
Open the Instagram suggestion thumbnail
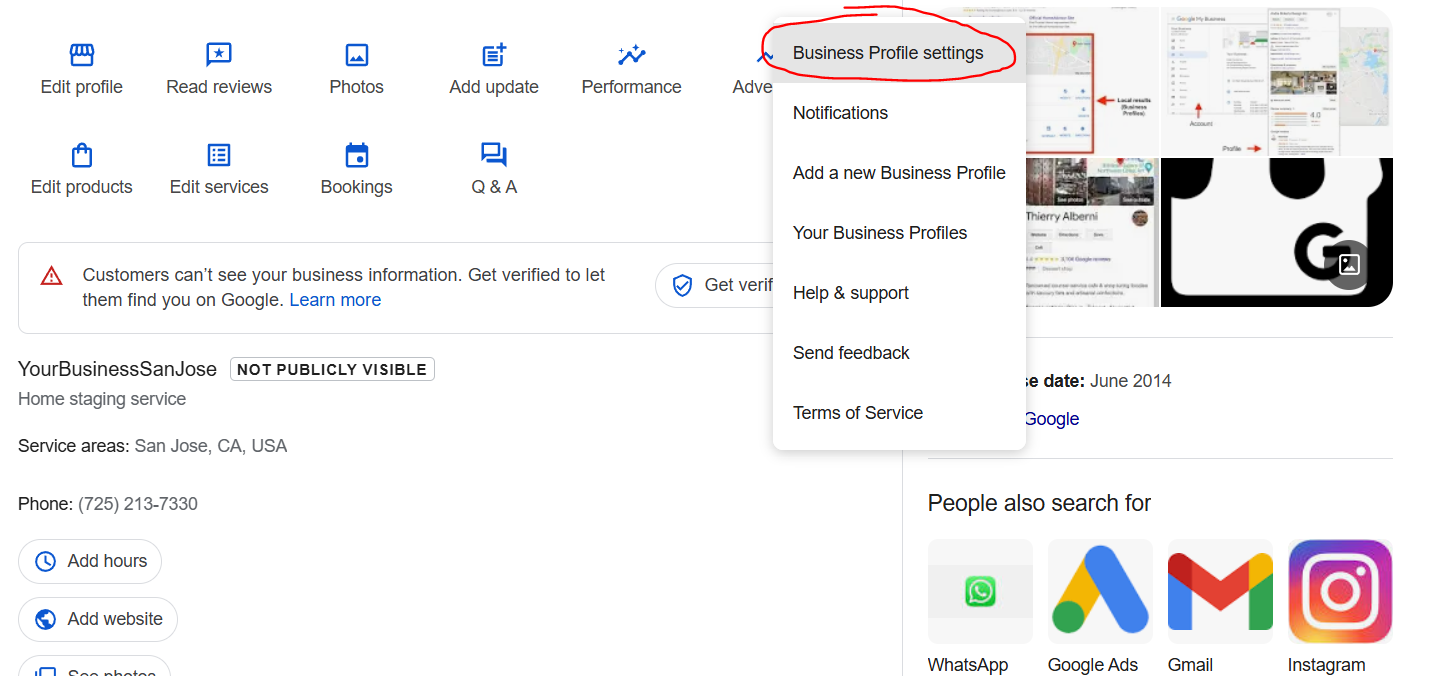click(x=1340, y=592)
